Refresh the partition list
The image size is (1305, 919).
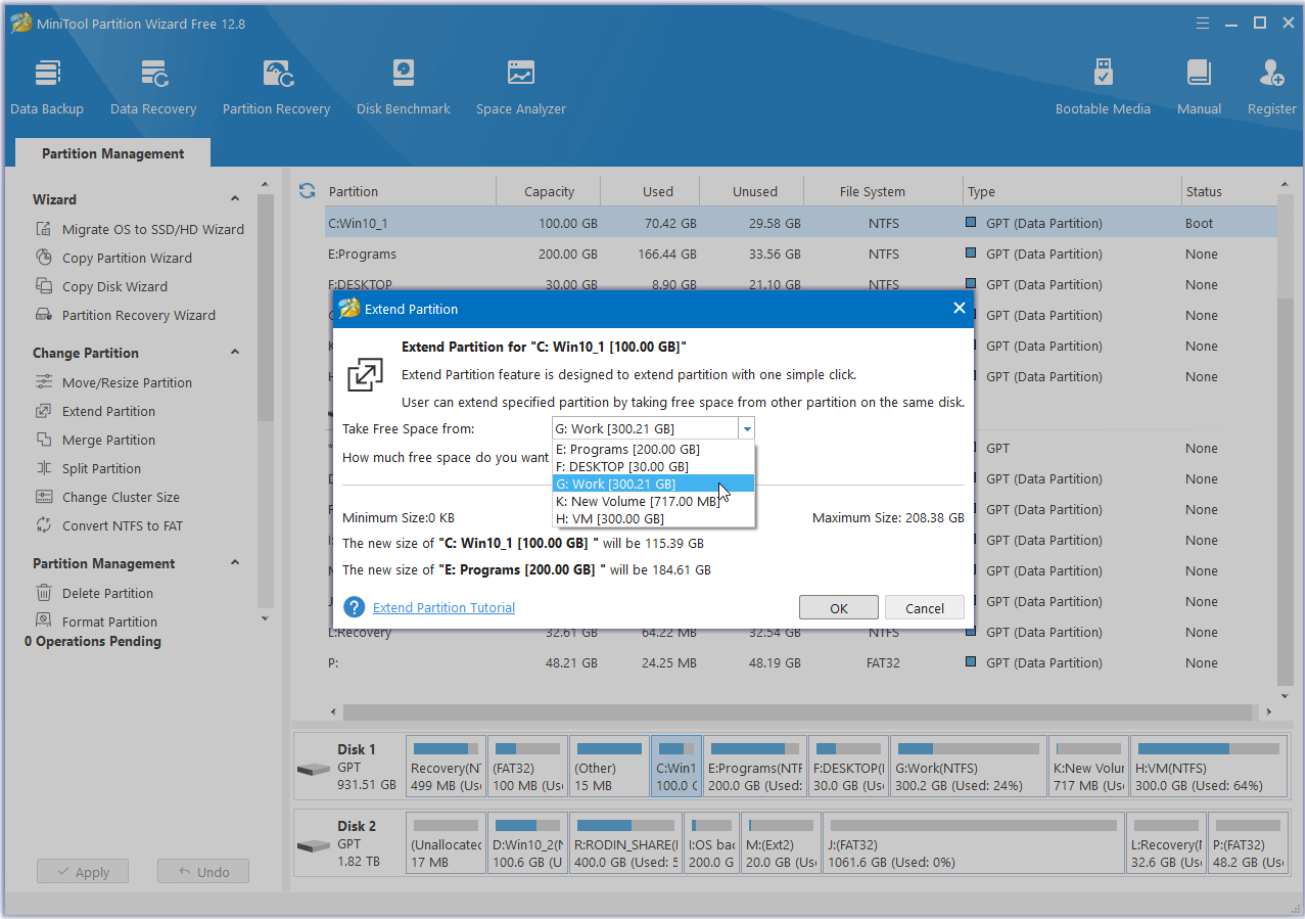pos(307,191)
